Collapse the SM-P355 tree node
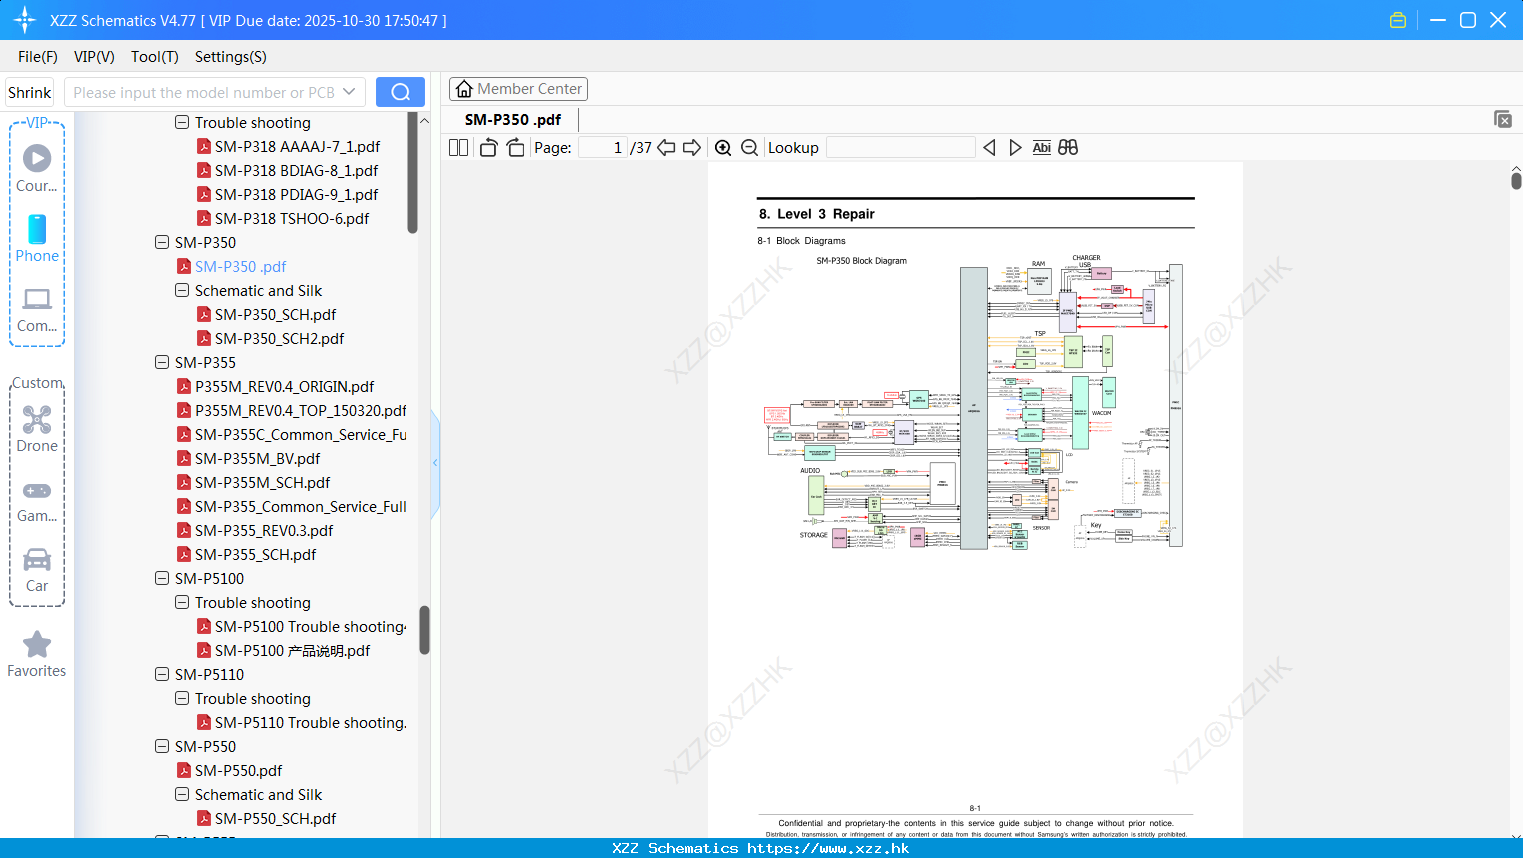Viewport: 1523px width, 858px height. coord(162,362)
